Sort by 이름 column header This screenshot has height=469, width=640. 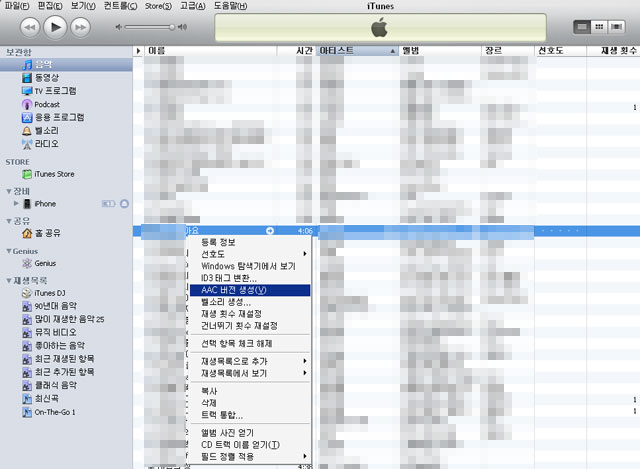point(210,51)
